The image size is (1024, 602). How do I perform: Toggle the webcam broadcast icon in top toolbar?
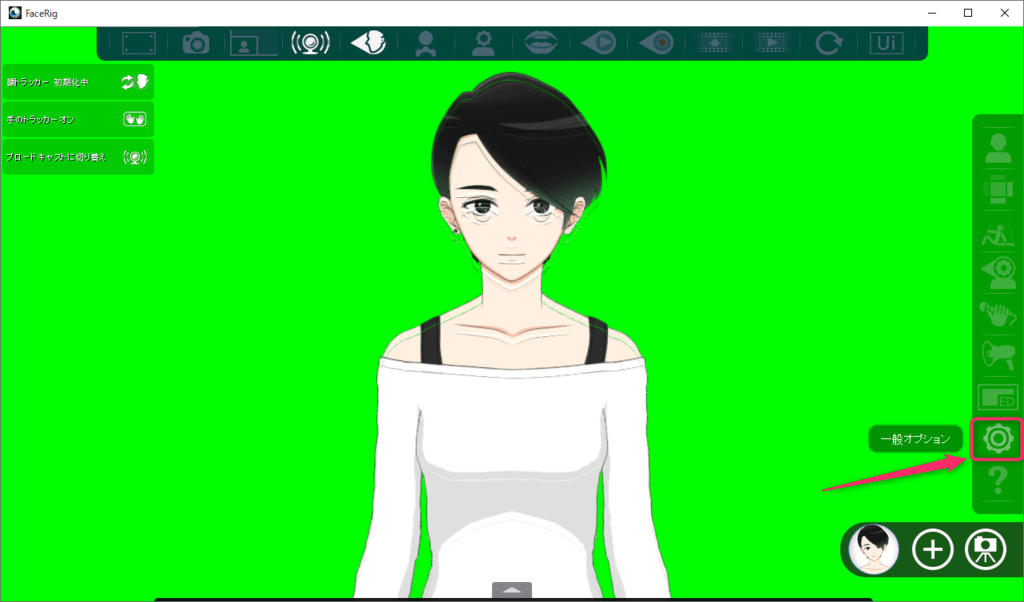[x=310, y=43]
